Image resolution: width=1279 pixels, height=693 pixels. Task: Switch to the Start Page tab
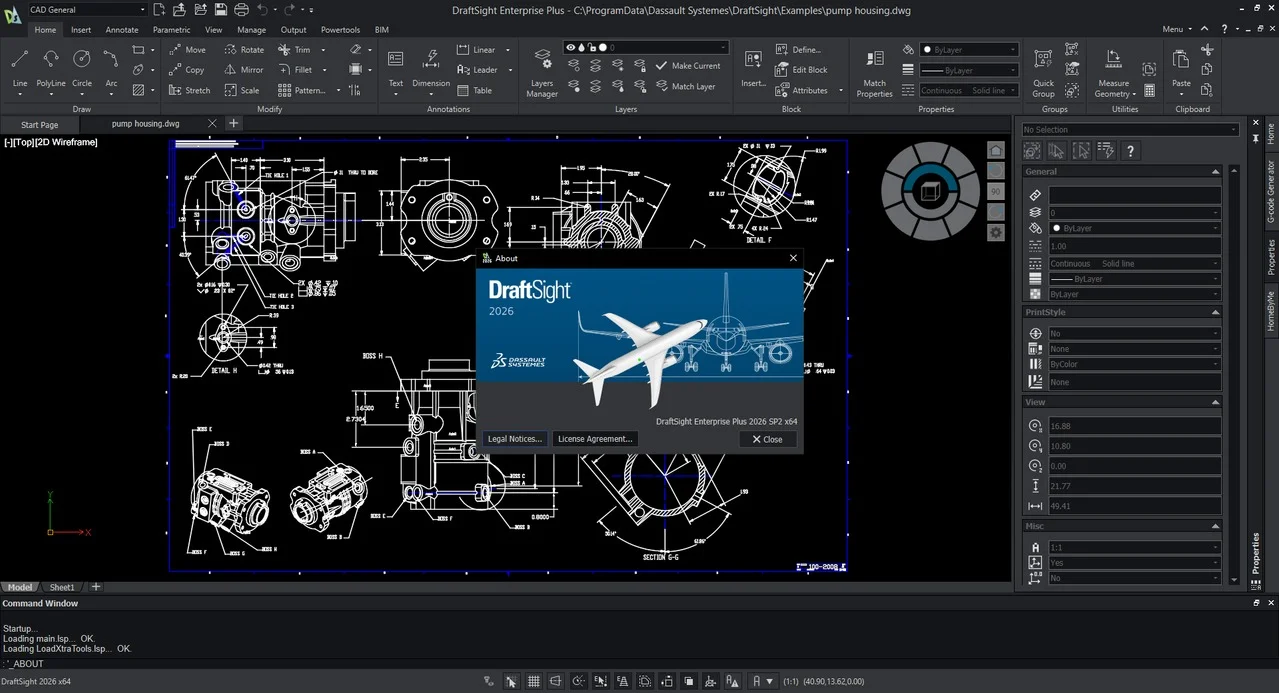pyautogui.click(x=40, y=125)
